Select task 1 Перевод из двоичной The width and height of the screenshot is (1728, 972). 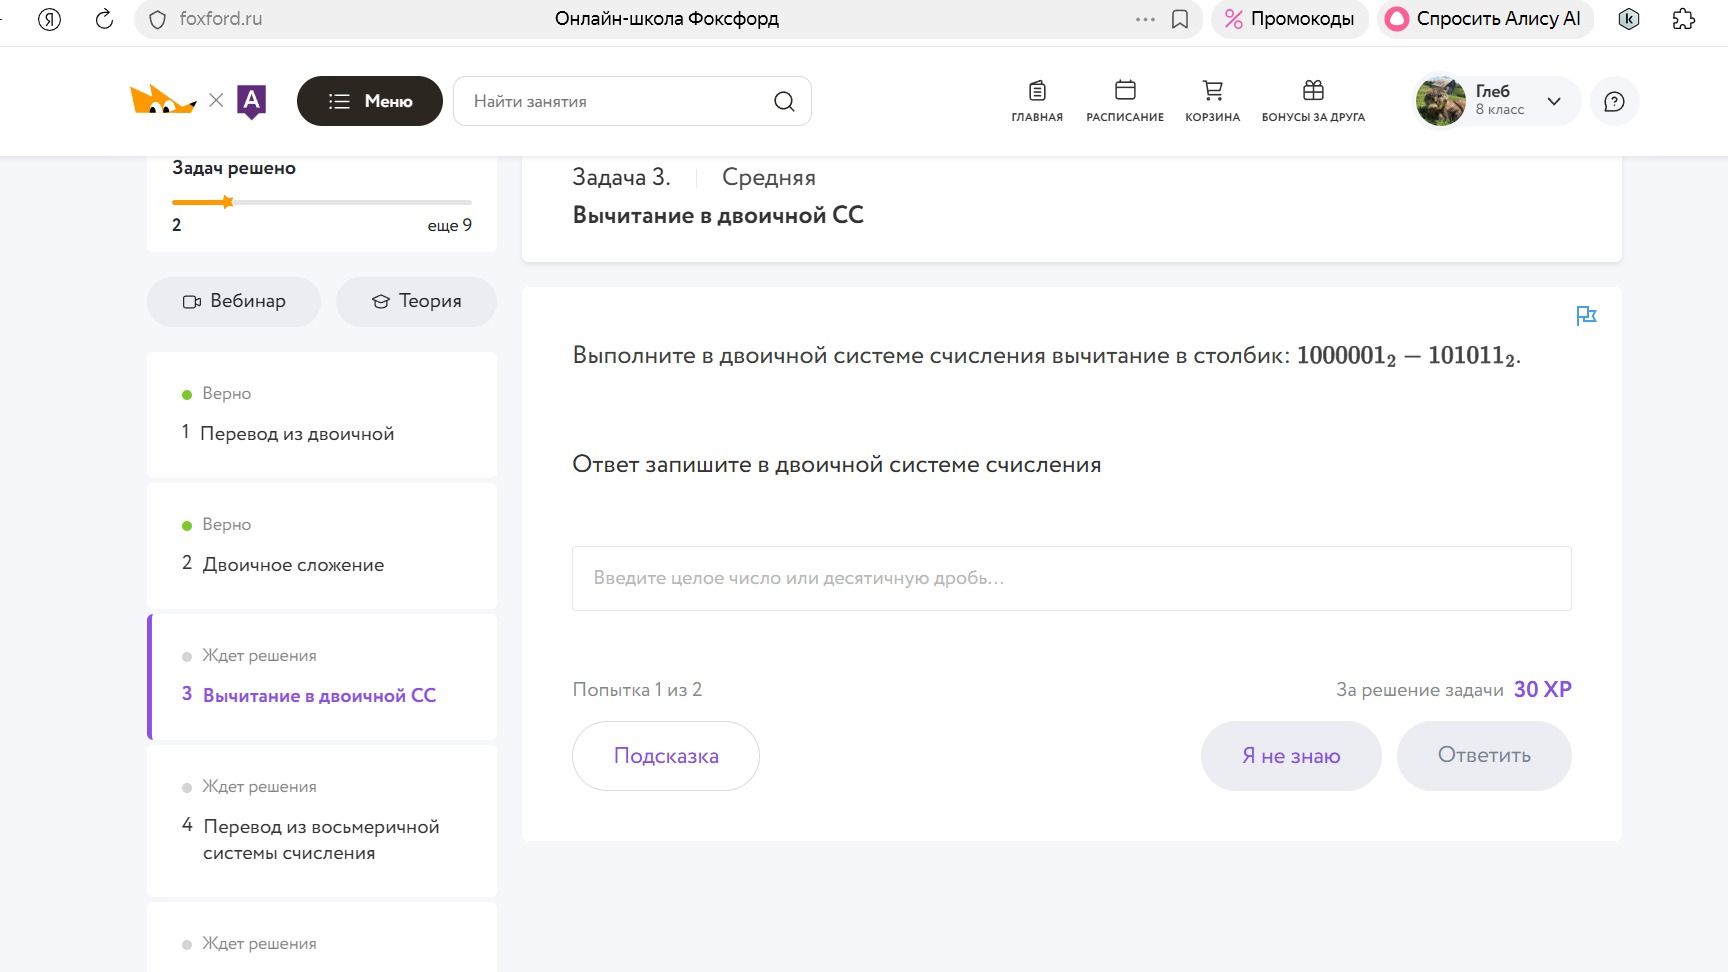[x=322, y=414]
